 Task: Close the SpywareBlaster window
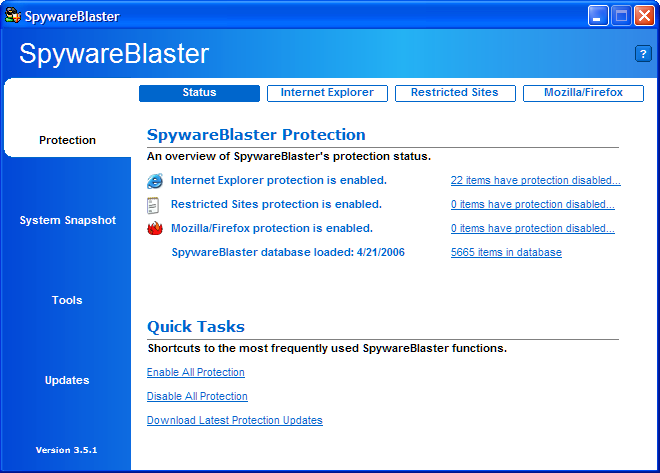644,16
